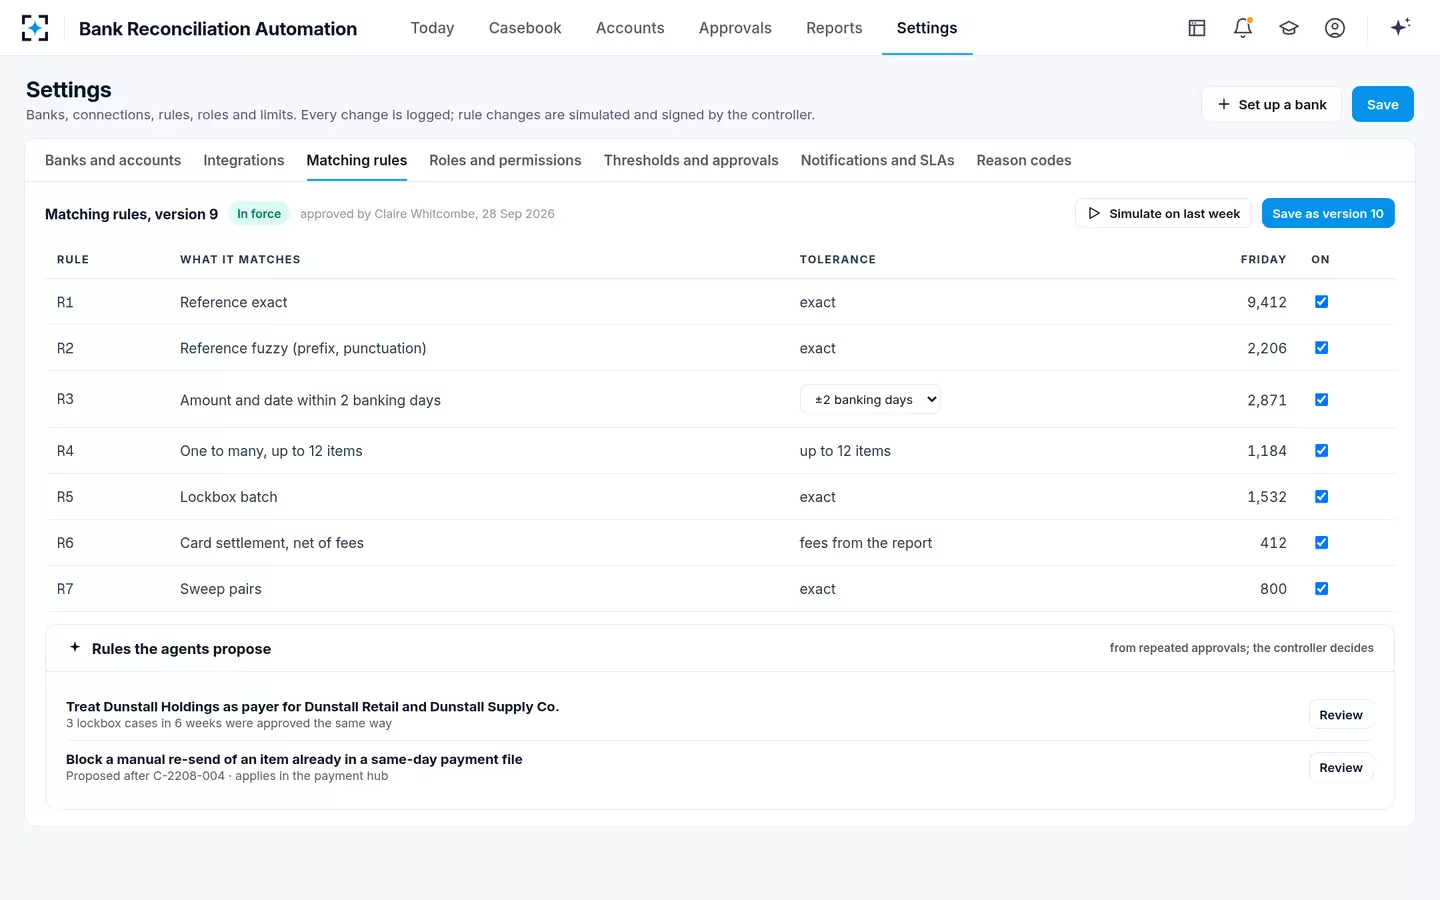
Task: Open Notifications and SLAs tab
Action: click(x=877, y=160)
